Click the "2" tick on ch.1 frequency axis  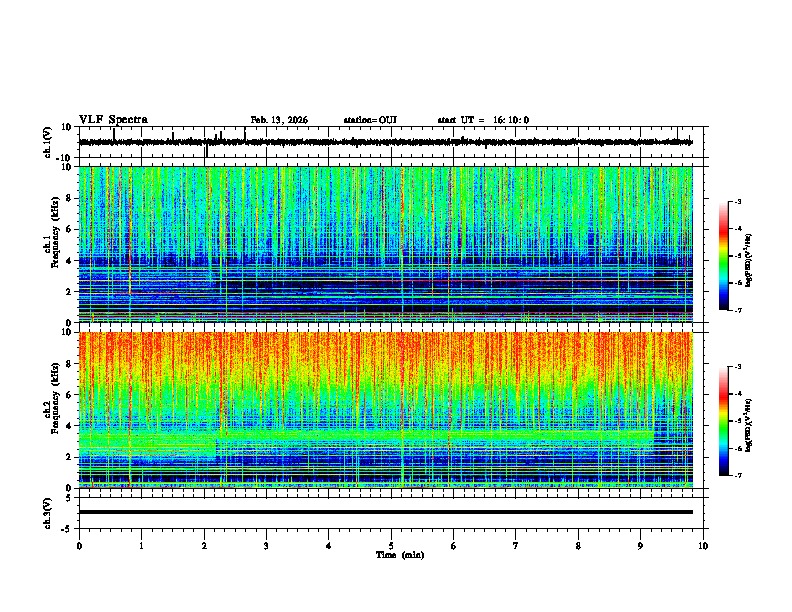point(69,291)
